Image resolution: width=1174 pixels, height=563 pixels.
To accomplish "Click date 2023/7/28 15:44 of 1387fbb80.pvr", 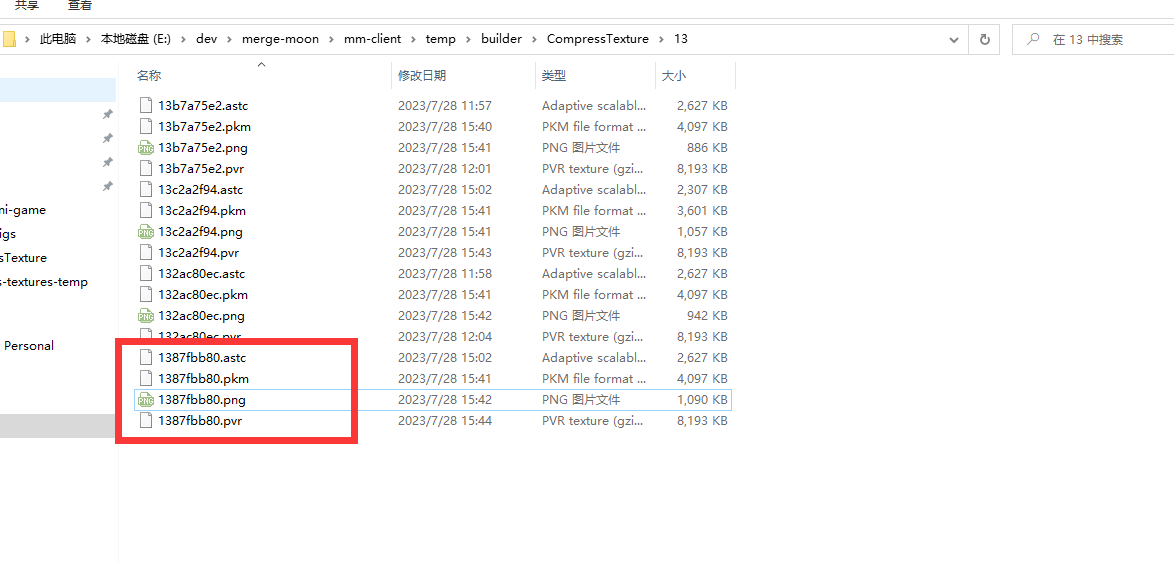I will point(445,421).
